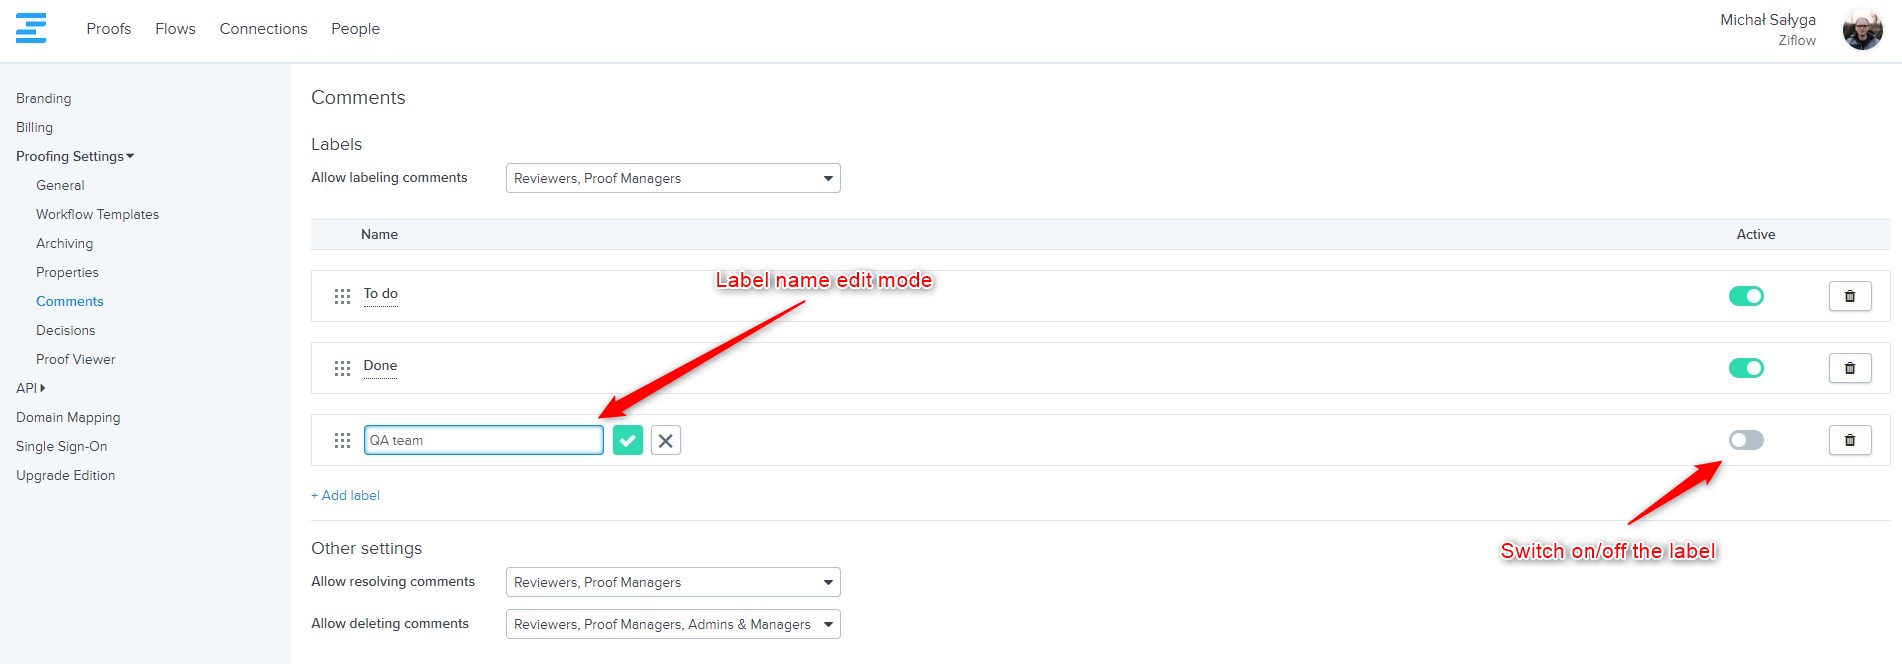Grab the drag handle for Done label
The height and width of the screenshot is (664, 1902).
click(x=342, y=368)
